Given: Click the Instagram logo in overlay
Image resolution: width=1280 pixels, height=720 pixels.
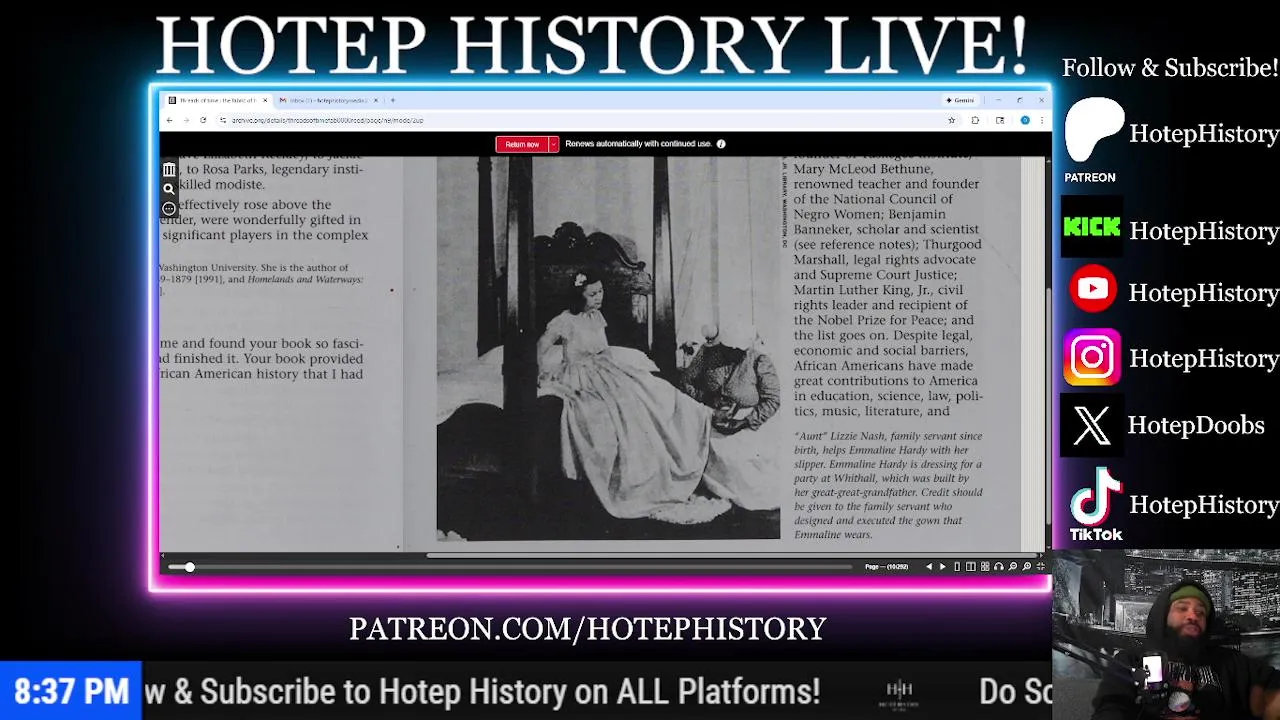Looking at the screenshot, I should [x=1092, y=357].
